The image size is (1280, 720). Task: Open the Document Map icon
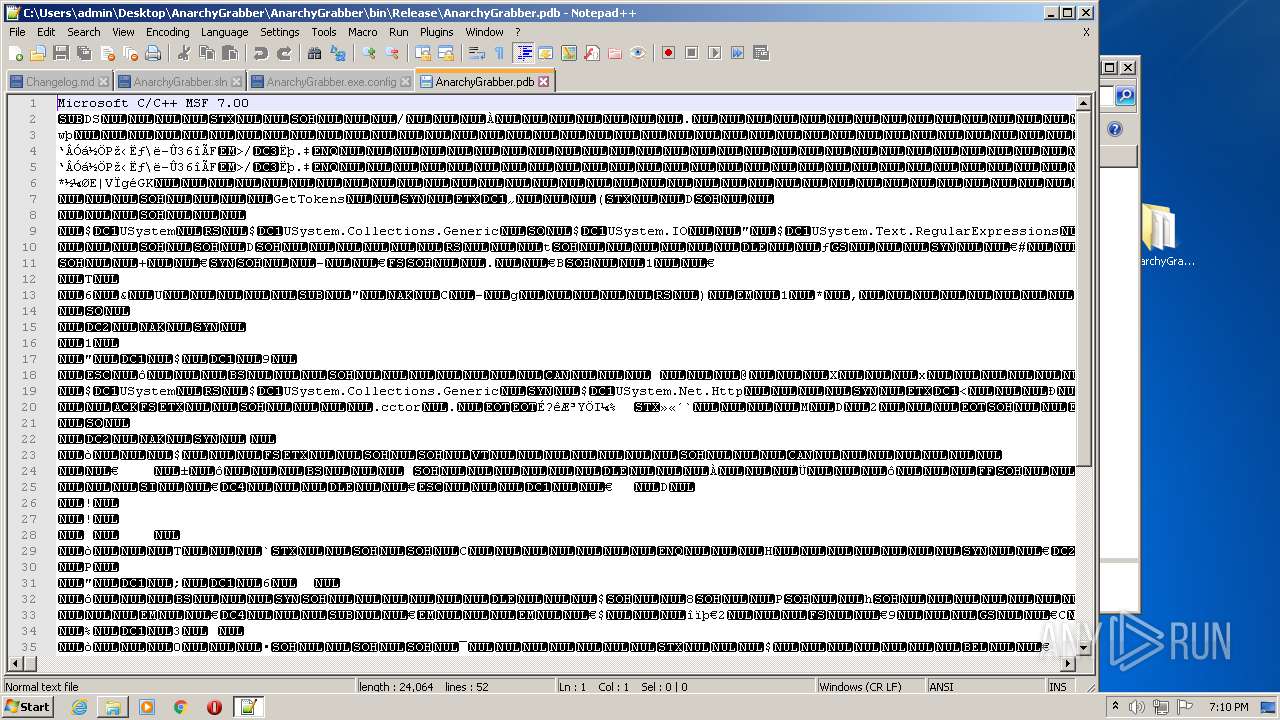tap(569, 53)
